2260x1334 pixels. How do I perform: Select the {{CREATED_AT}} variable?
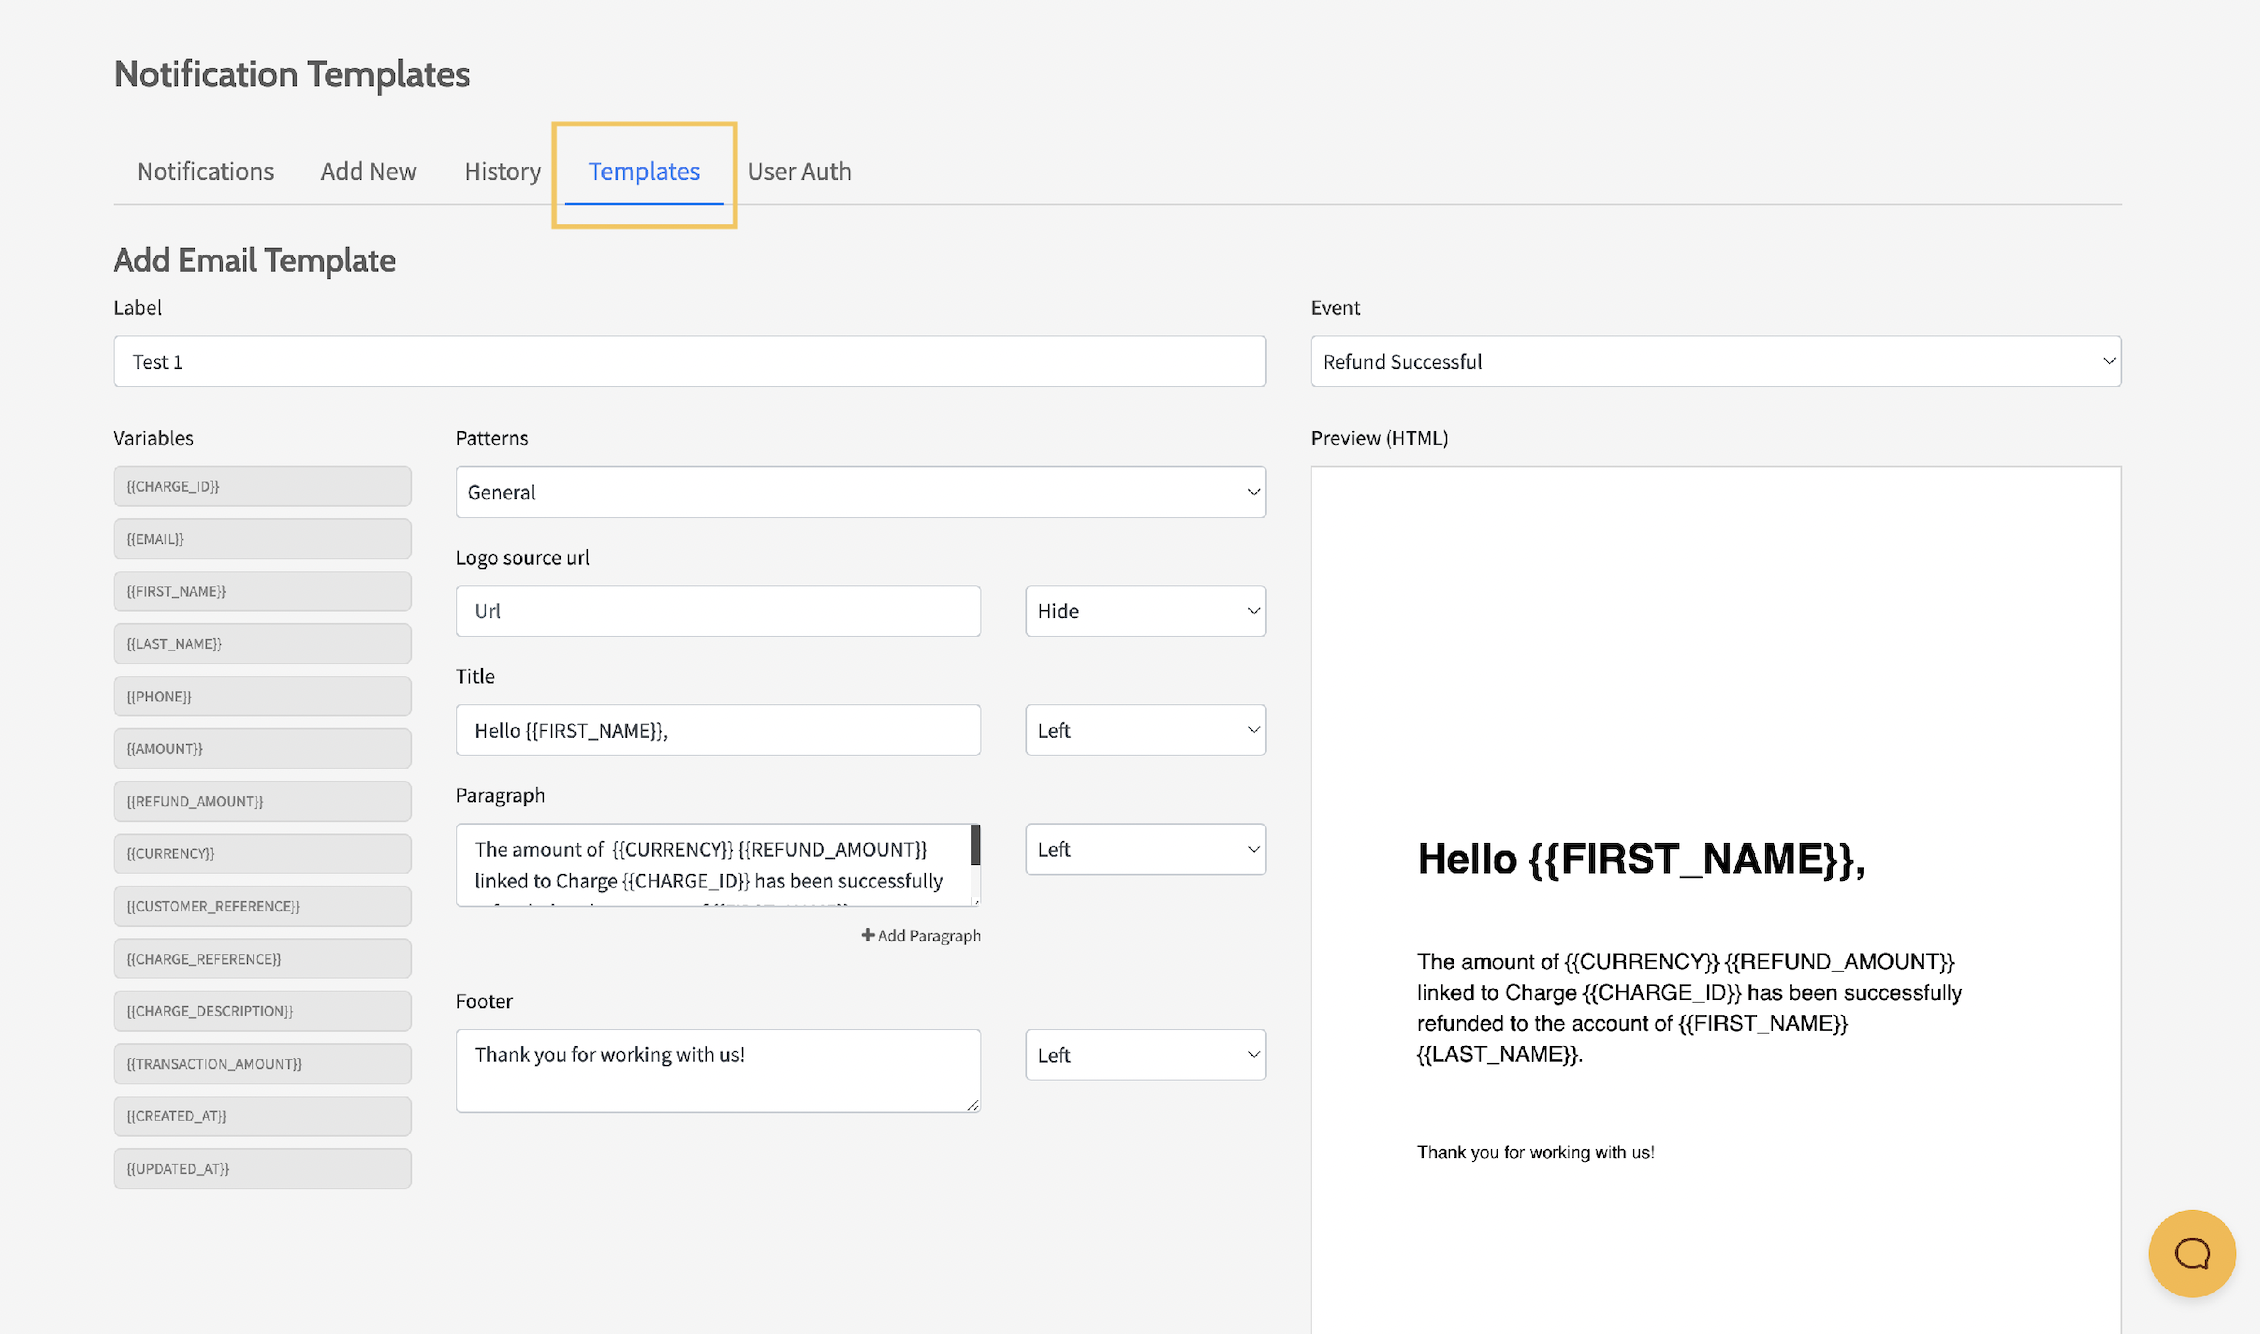click(262, 1115)
